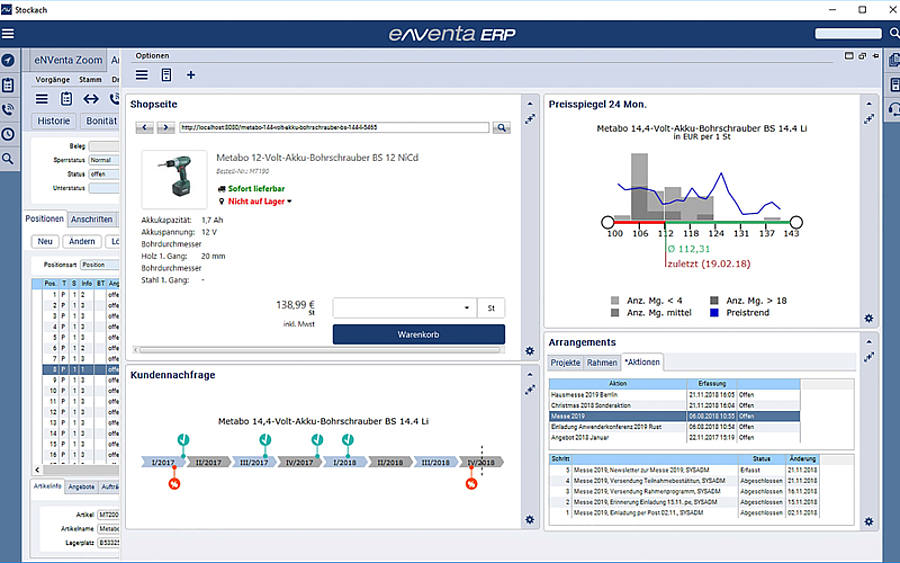
Task: Open Shopseite panel settings gear
Action: [530, 351]
